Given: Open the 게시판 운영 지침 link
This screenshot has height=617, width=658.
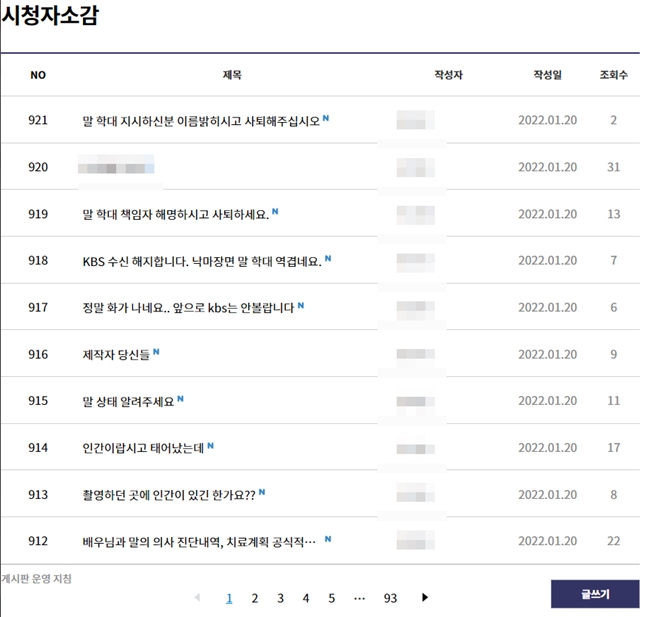Looking at the screenshot, I should click(x=36, y=579).
